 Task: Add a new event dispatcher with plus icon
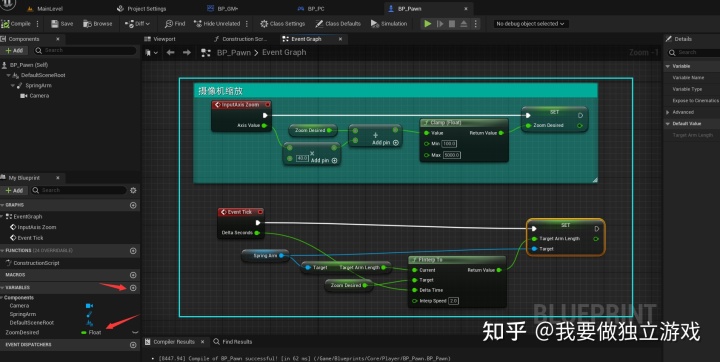tap(133, 345)
